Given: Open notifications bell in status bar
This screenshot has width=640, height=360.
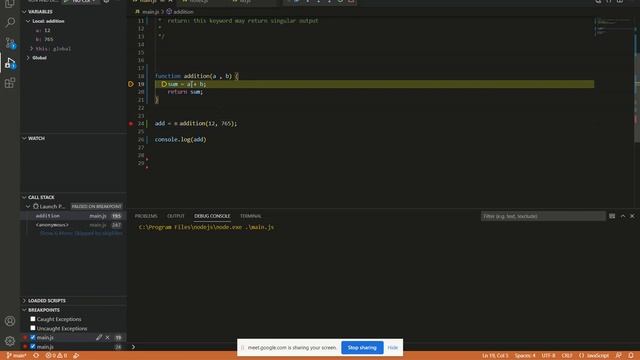Looking at the screenshot, I should pos(631,356).
